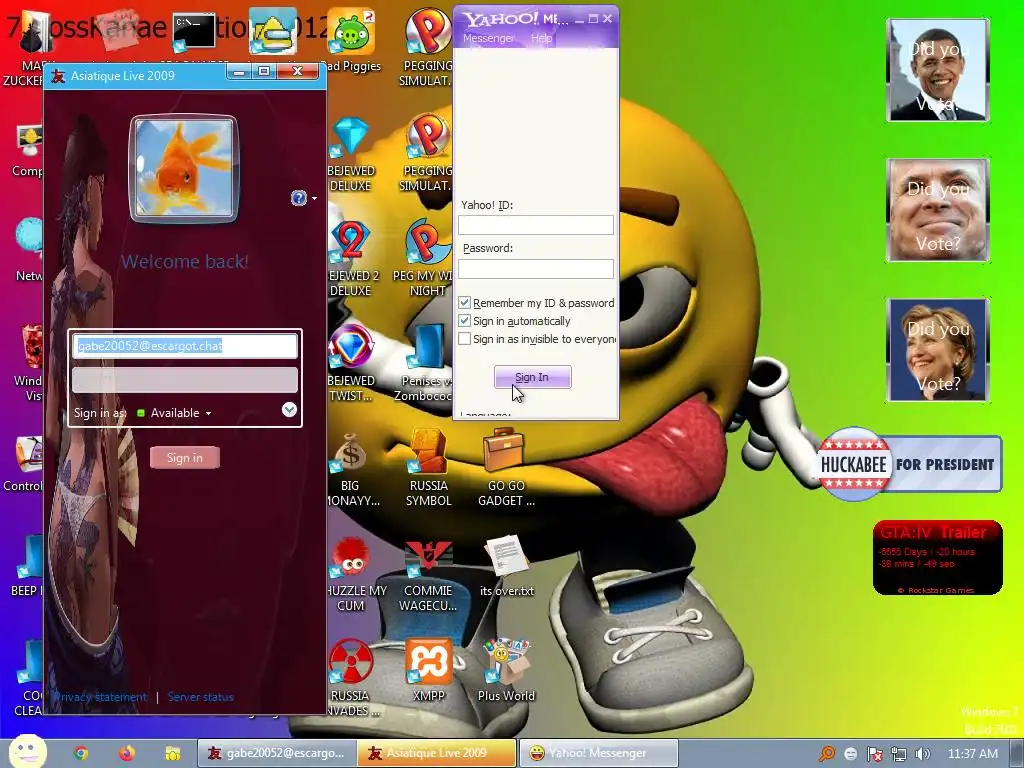The image size is (1024, 768).
Task: Switch to gabe20052@escargo taskbar window
Action: click(277, 753)
